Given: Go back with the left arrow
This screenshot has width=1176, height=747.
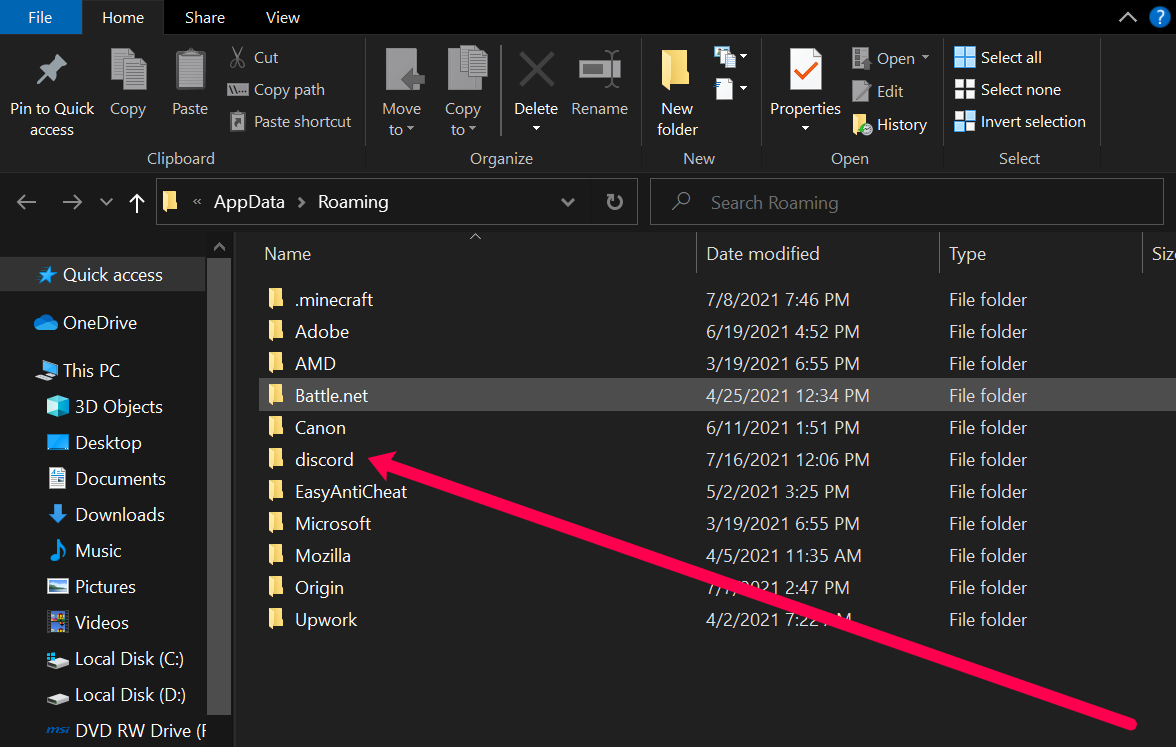Looking at the screenshot, I should click(x=27, y=202).
